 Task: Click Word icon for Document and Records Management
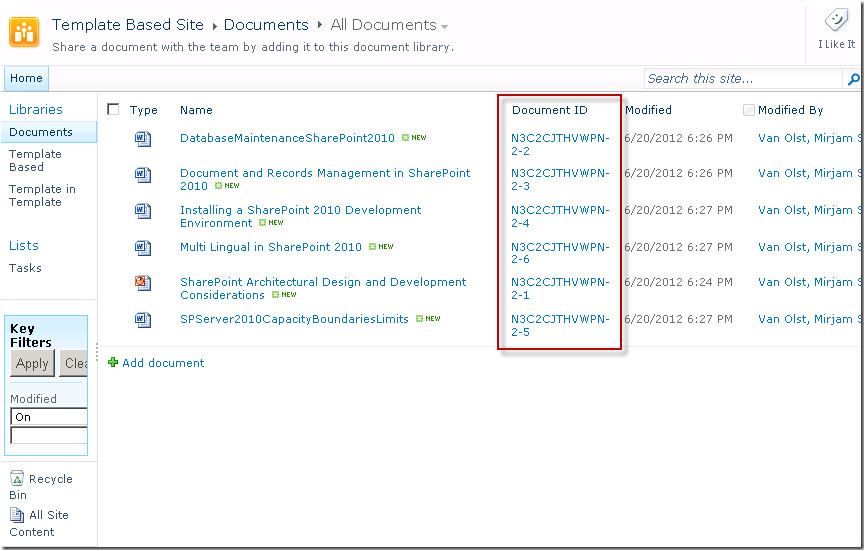pos(143,175)
